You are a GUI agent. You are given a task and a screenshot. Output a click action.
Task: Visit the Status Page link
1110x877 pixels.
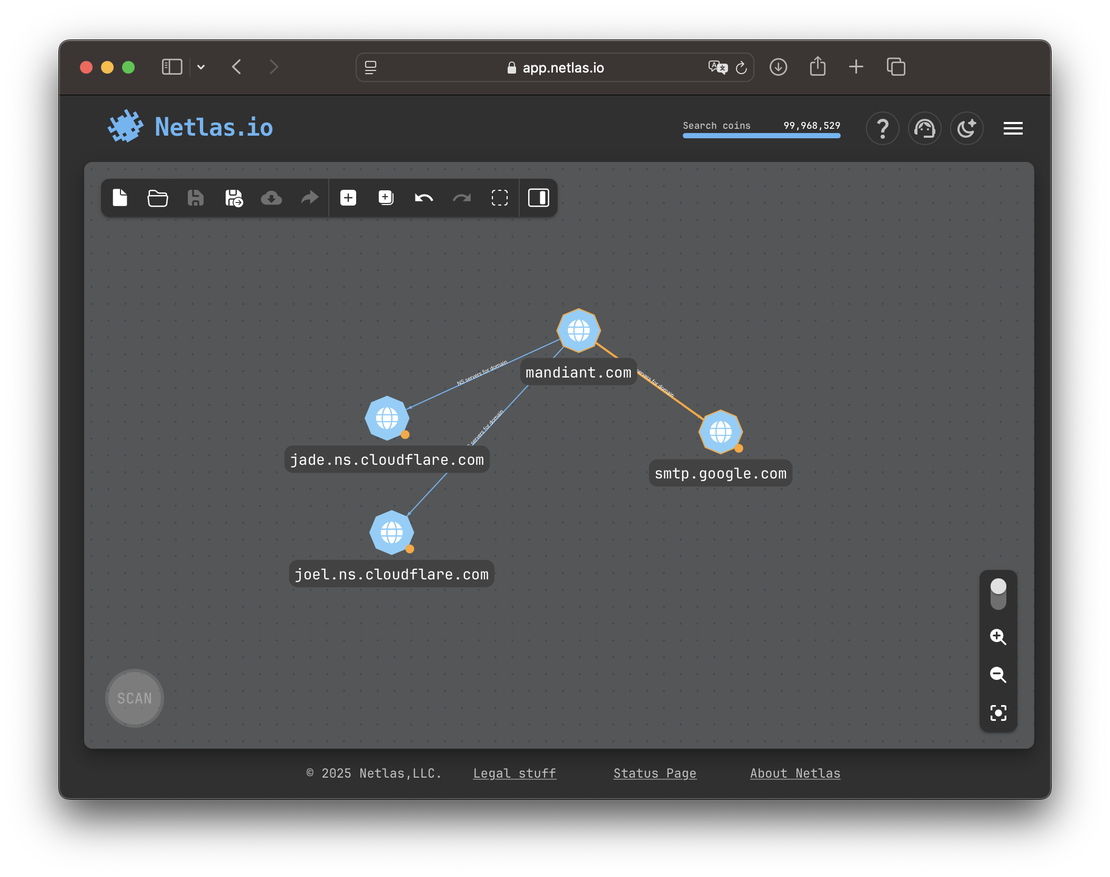point(654,772)
